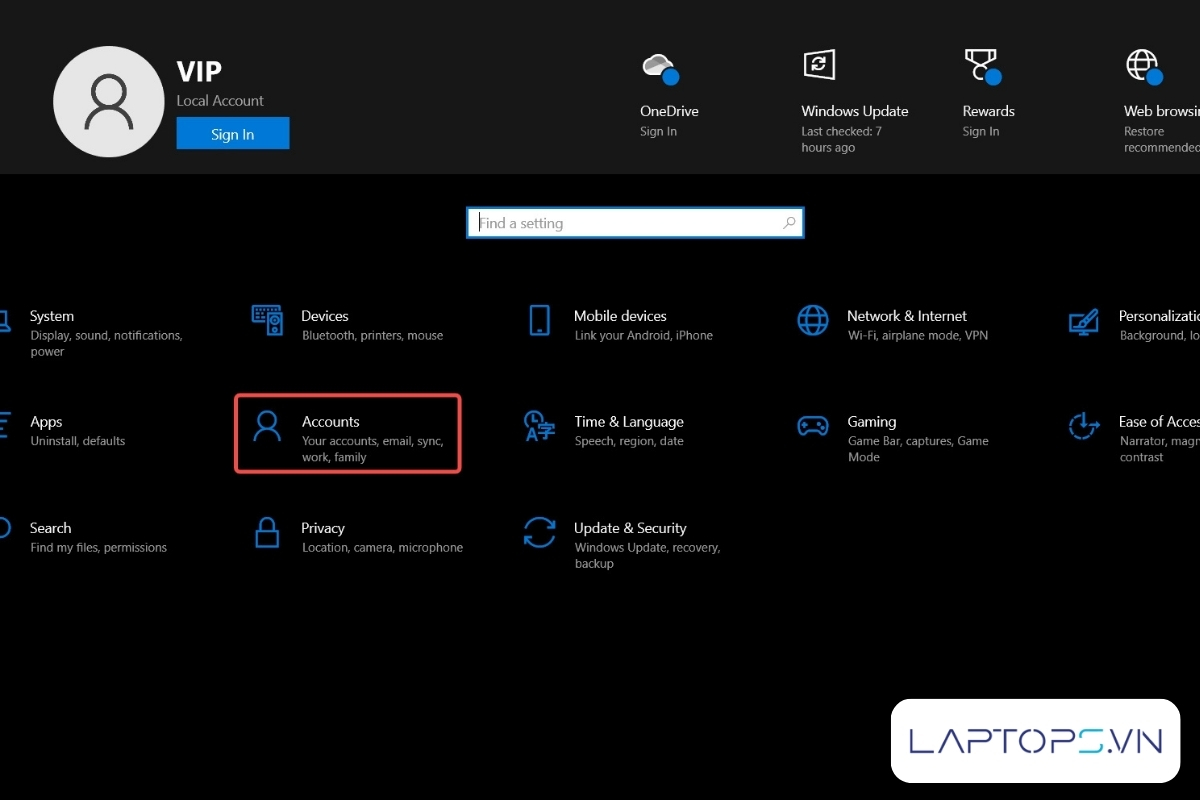Focus the Find a setting search box

[x=625, y=223]
